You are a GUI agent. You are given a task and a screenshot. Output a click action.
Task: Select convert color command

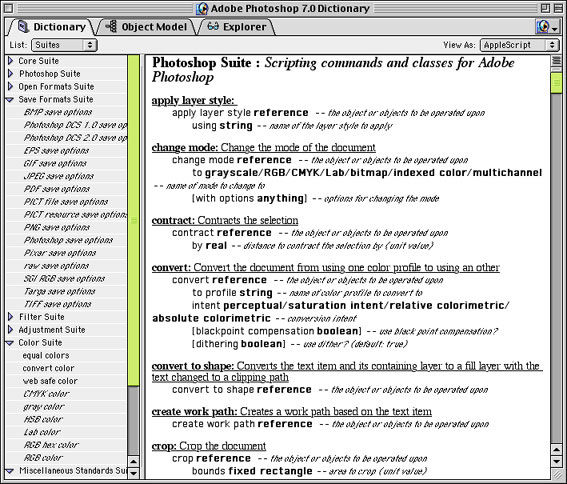point(48,368)
